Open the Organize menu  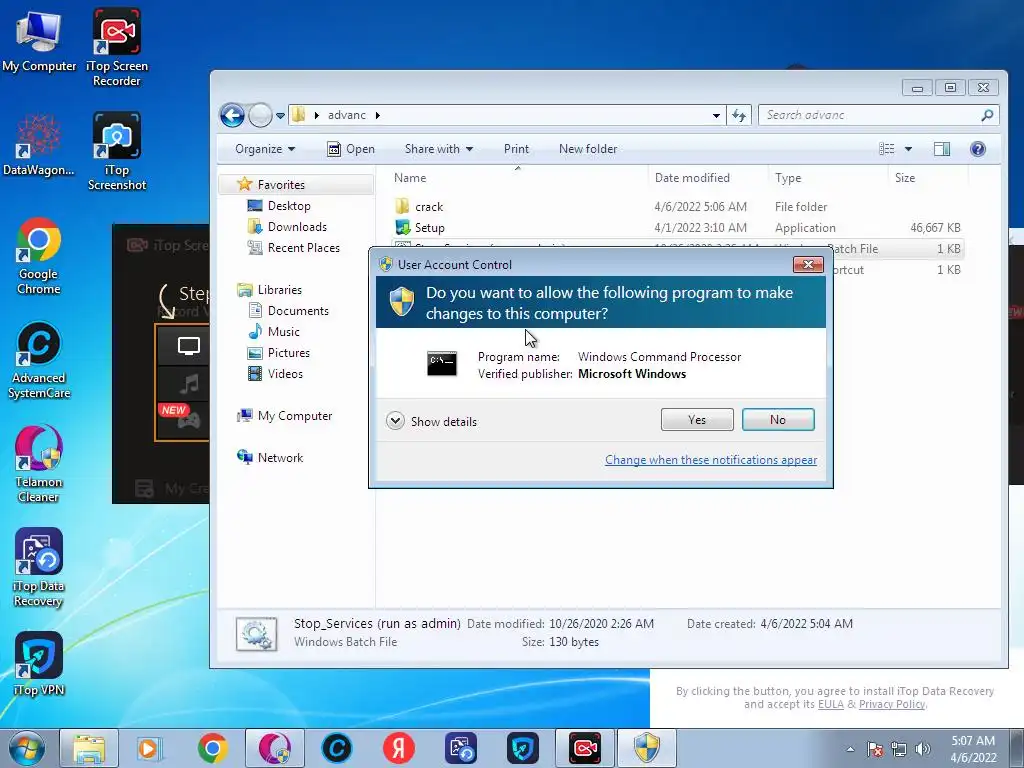point(264,149)
